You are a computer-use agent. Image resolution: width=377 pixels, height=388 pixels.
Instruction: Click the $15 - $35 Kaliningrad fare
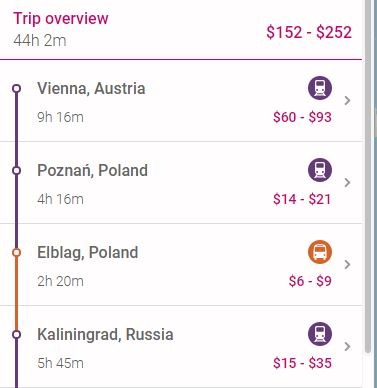click(x=302, y=363)
